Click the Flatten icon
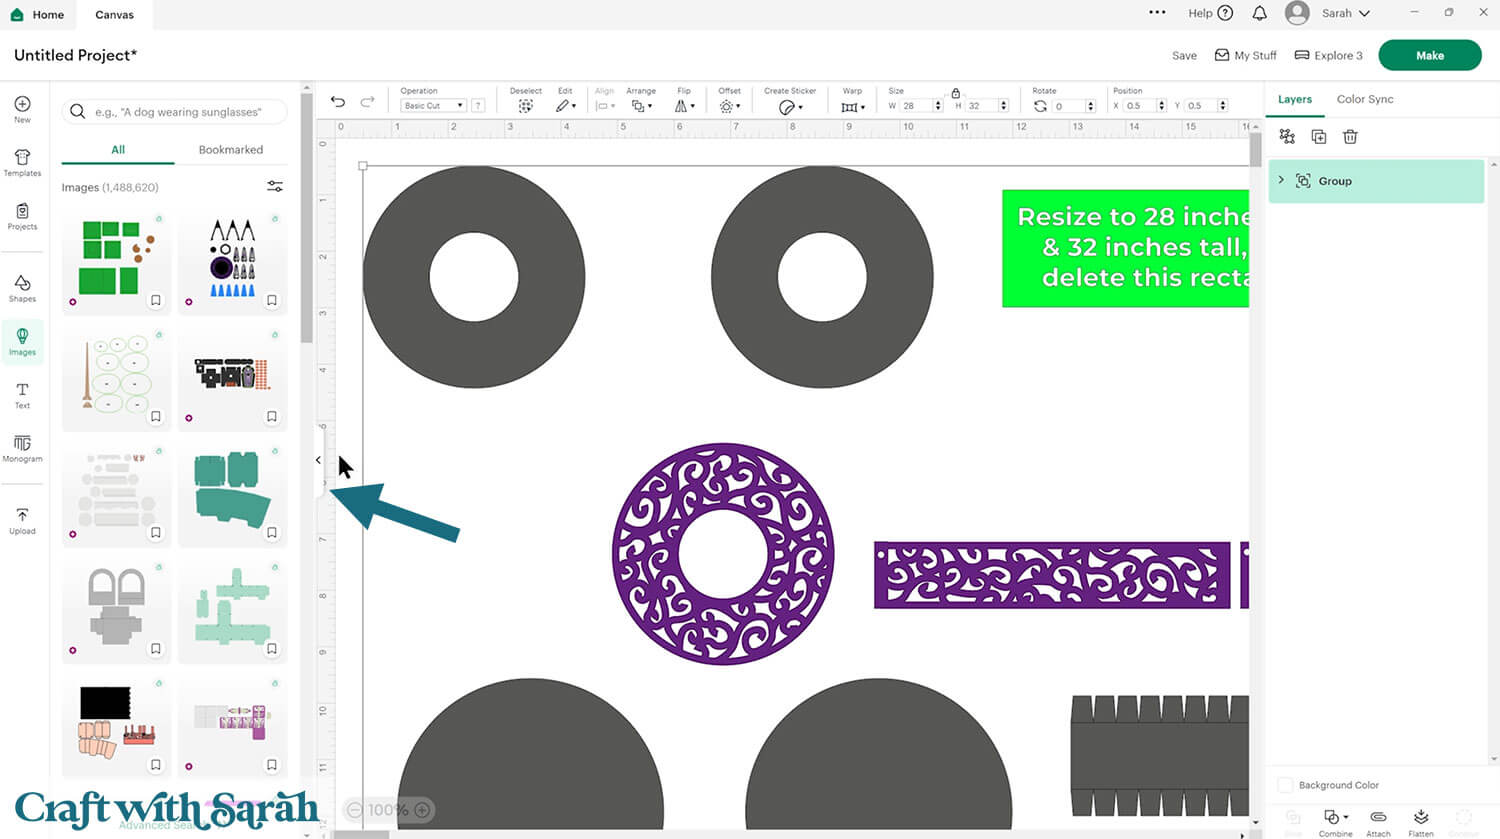The height and width of the screenshot is (839, 1500). [x=1421, y=819]
